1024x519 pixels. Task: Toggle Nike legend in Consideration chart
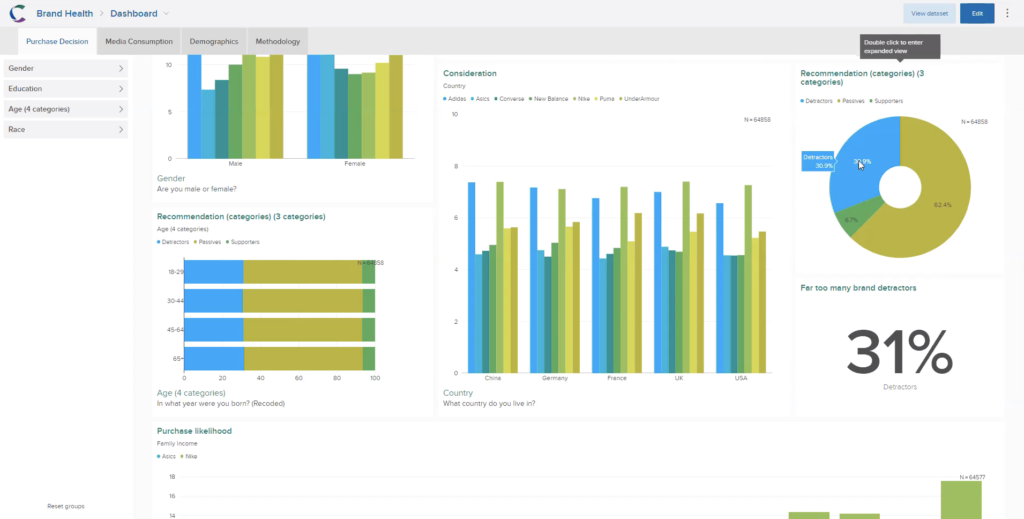click(x=581, y=99)
